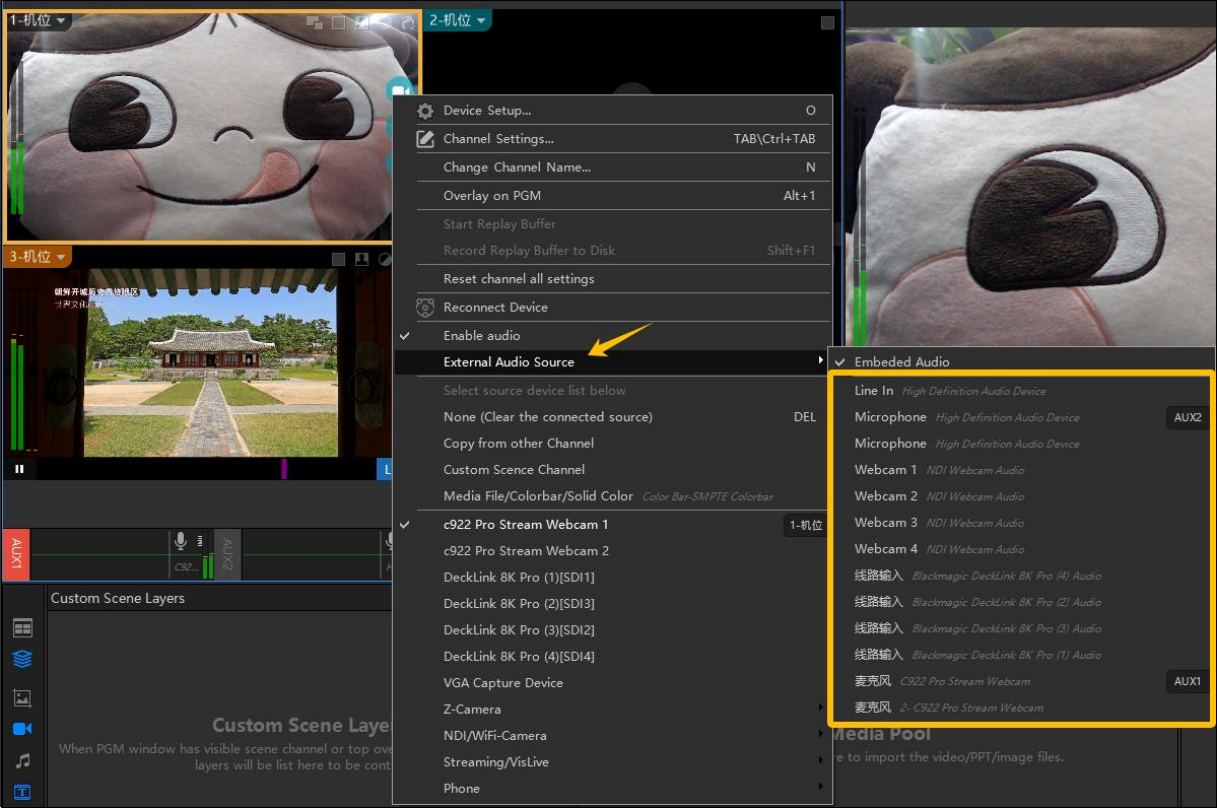This screenshot has width=1217, height=808.
Task: Select Embeded Audio checked option
Action: coord(901,362)
